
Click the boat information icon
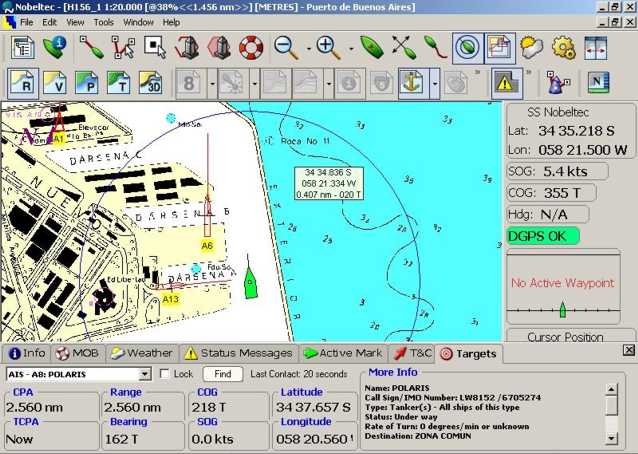[55, 48]
